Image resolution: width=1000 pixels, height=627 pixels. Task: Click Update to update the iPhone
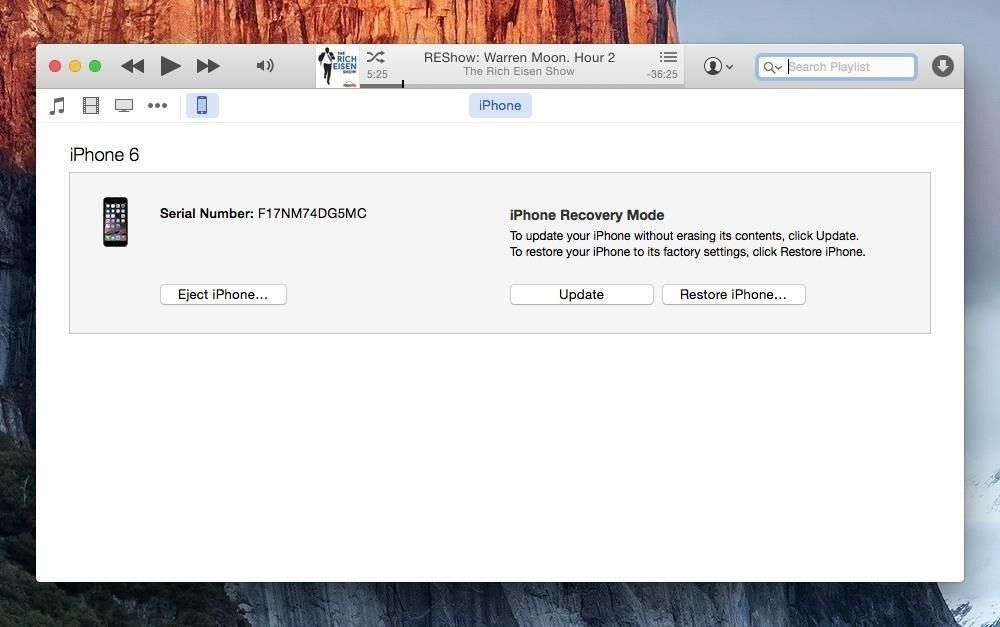(581, 294)
